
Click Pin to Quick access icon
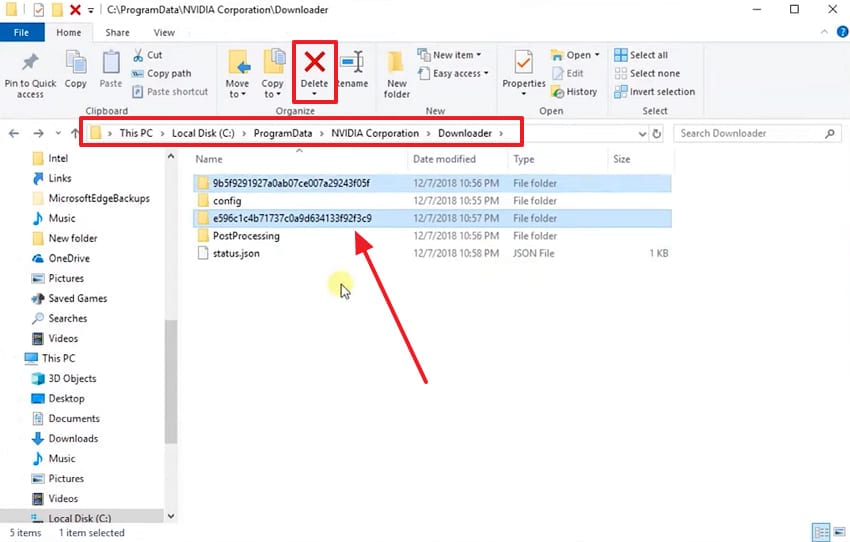[x=30, y=62]
